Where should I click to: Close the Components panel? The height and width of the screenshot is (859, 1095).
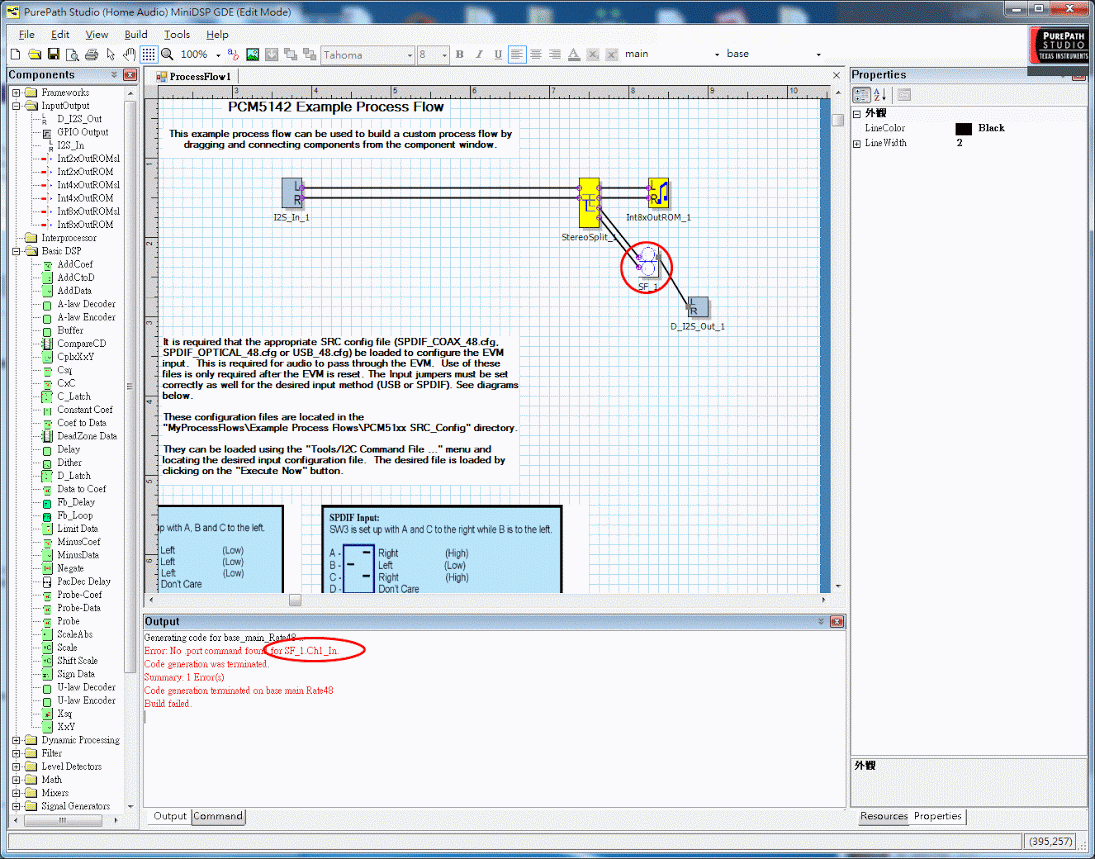tap(130, 75)
